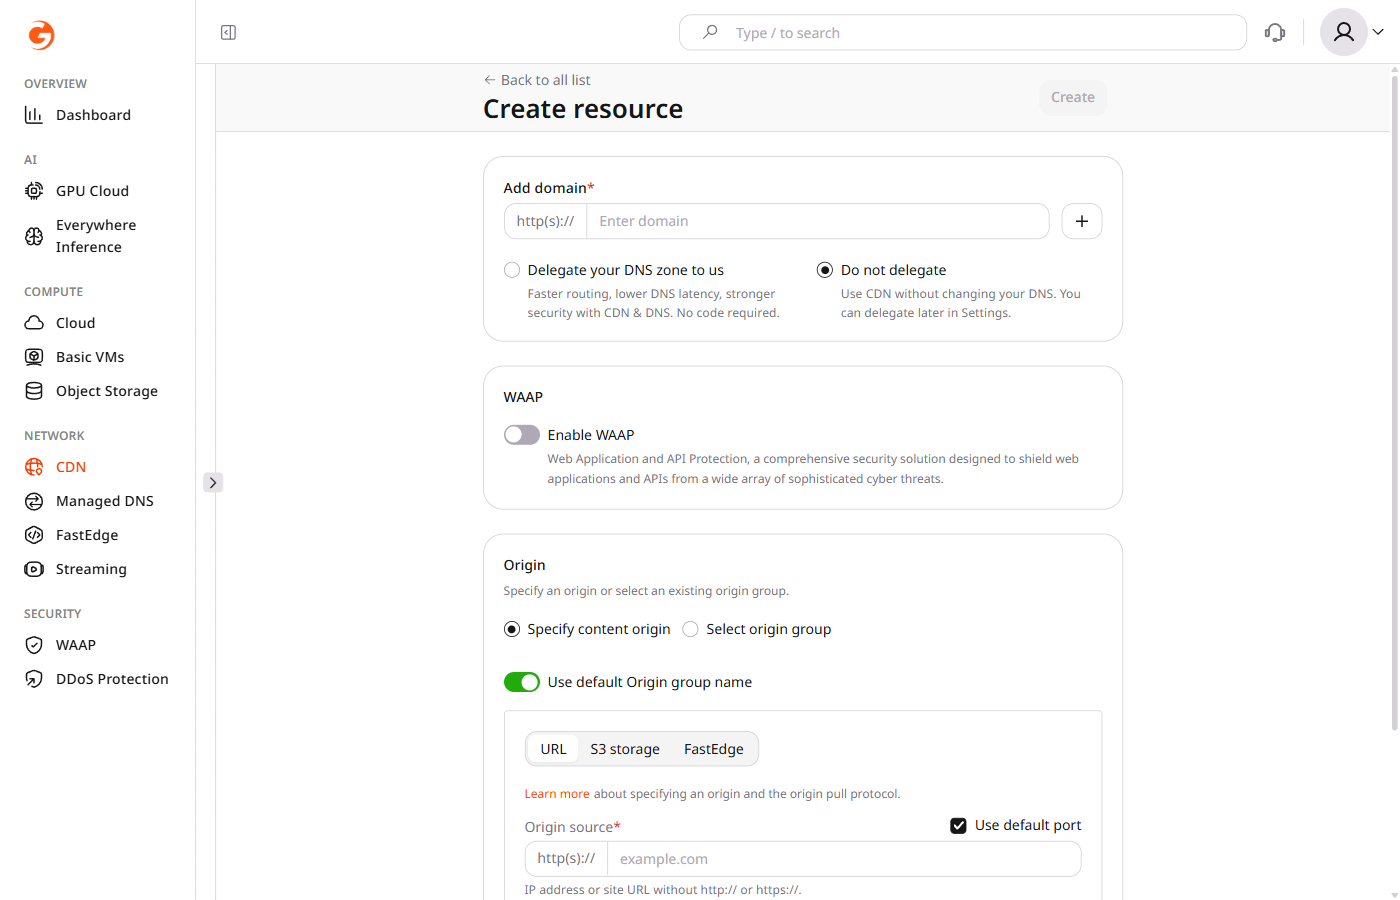The height and width of the screenshot is (900, 1400).
Task: Switch to the URL origin tab
Action: [553, 749]
